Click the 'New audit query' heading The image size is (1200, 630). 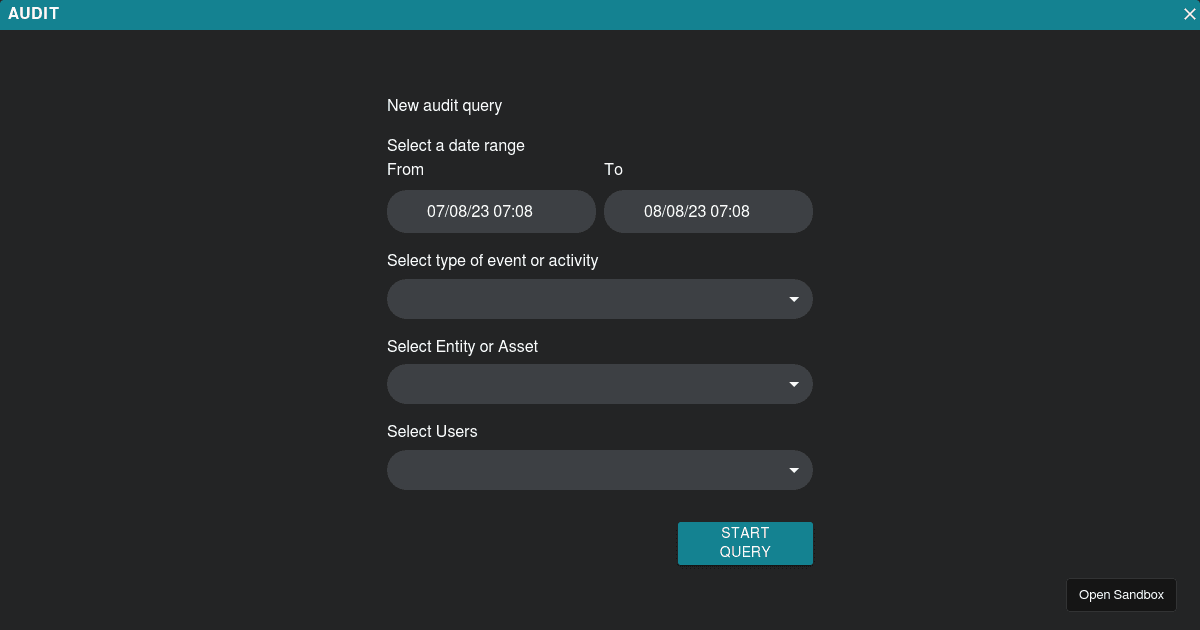[x=444, y=106]
